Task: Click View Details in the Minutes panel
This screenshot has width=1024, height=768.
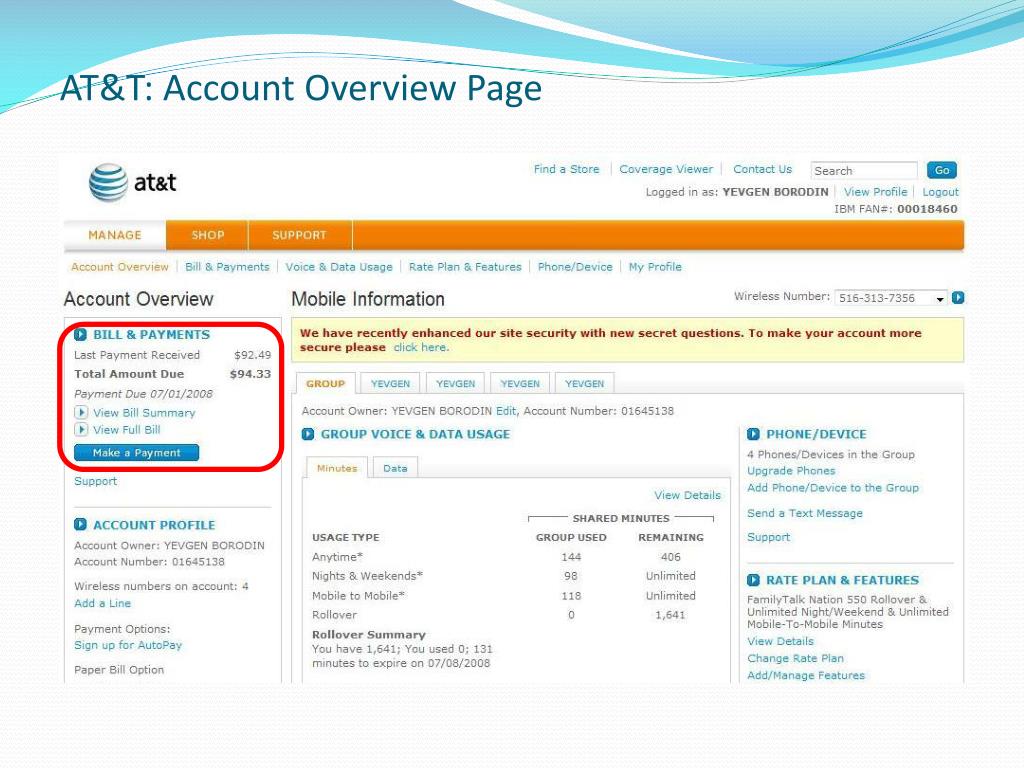Action: [688, 495]
